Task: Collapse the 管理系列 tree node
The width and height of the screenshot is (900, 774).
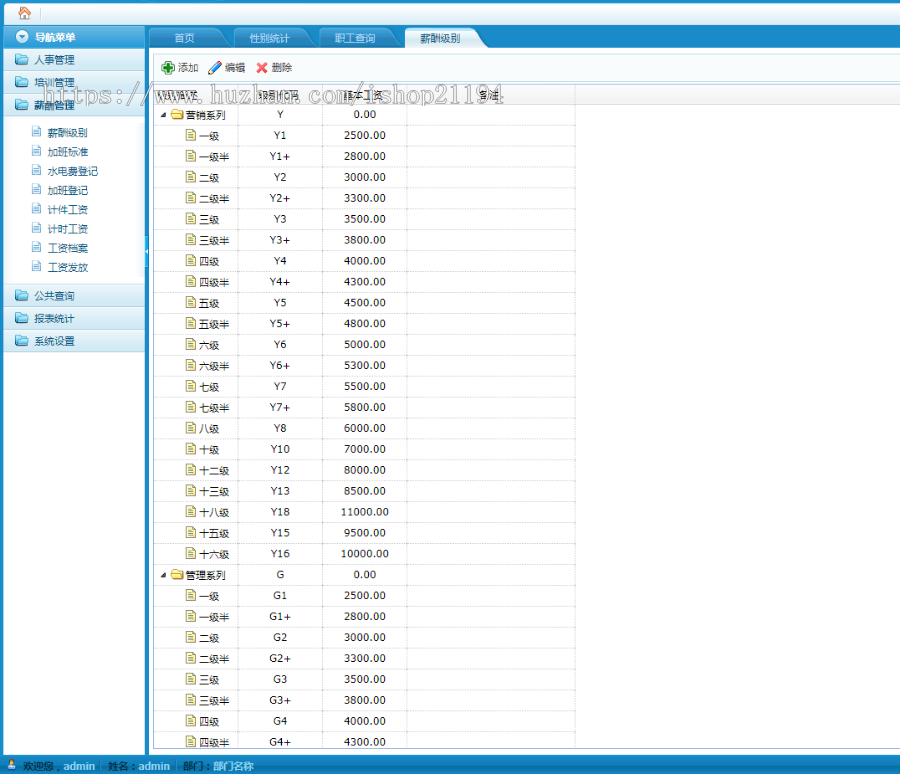Action: pyautogui.click(x=164, y=575)
